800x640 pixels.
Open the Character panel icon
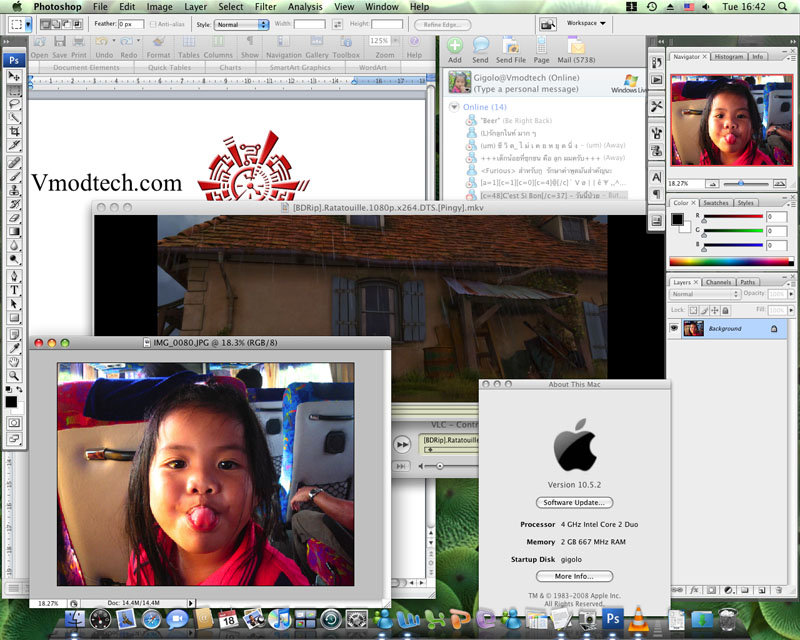(x=656, y=177)
